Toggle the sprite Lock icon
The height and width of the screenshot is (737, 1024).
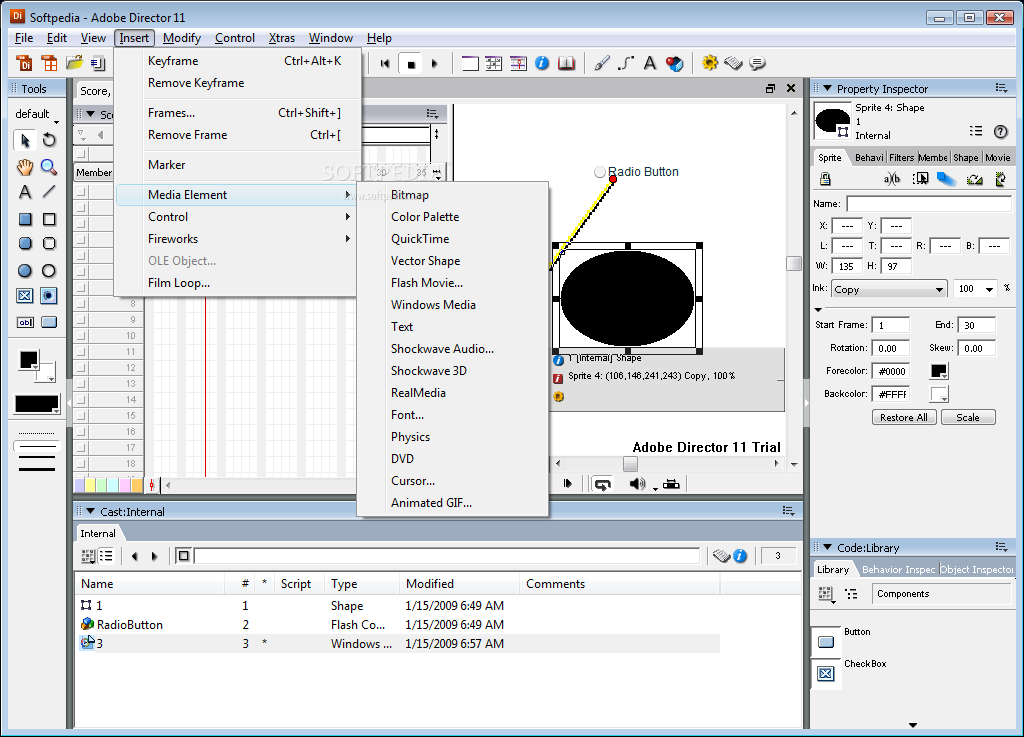click(x=825, y=179)
